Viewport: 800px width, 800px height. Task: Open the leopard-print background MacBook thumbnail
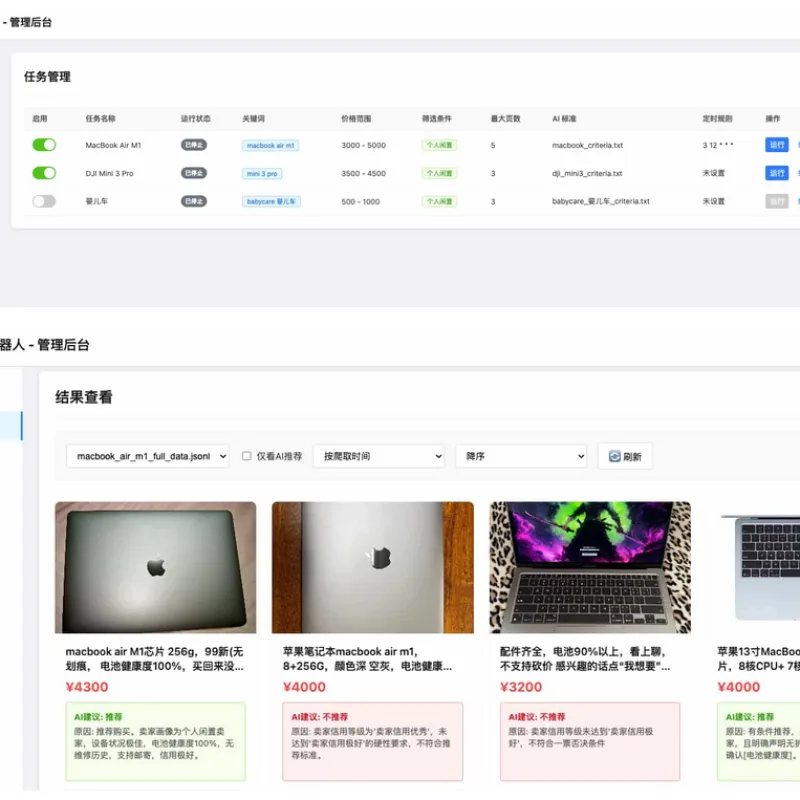[590, 567]
